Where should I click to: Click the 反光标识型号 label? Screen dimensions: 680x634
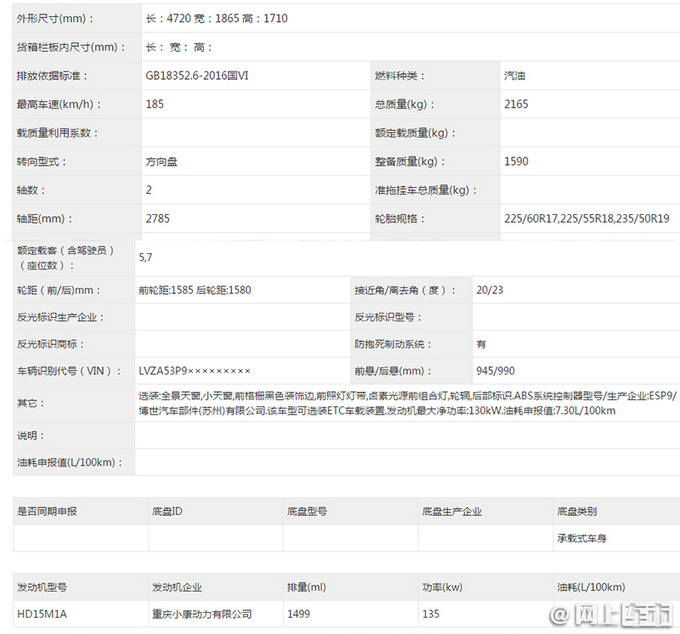tap(388, 317)
